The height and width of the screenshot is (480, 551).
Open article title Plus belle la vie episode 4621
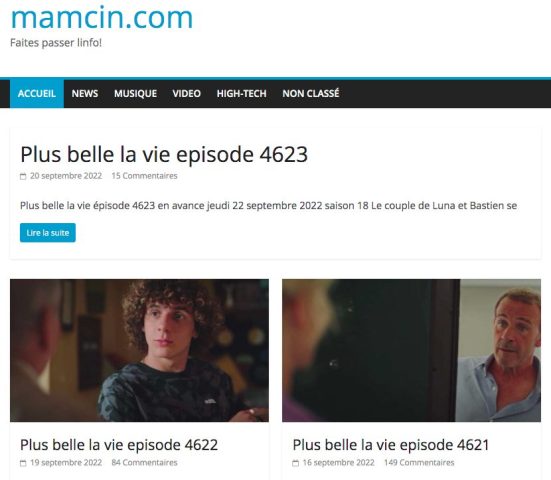pos(391,445)
